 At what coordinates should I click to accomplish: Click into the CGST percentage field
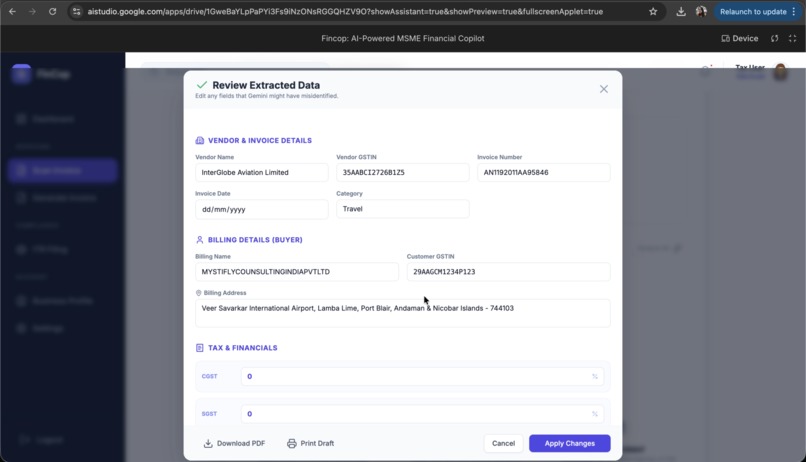[x=422, y=376]
